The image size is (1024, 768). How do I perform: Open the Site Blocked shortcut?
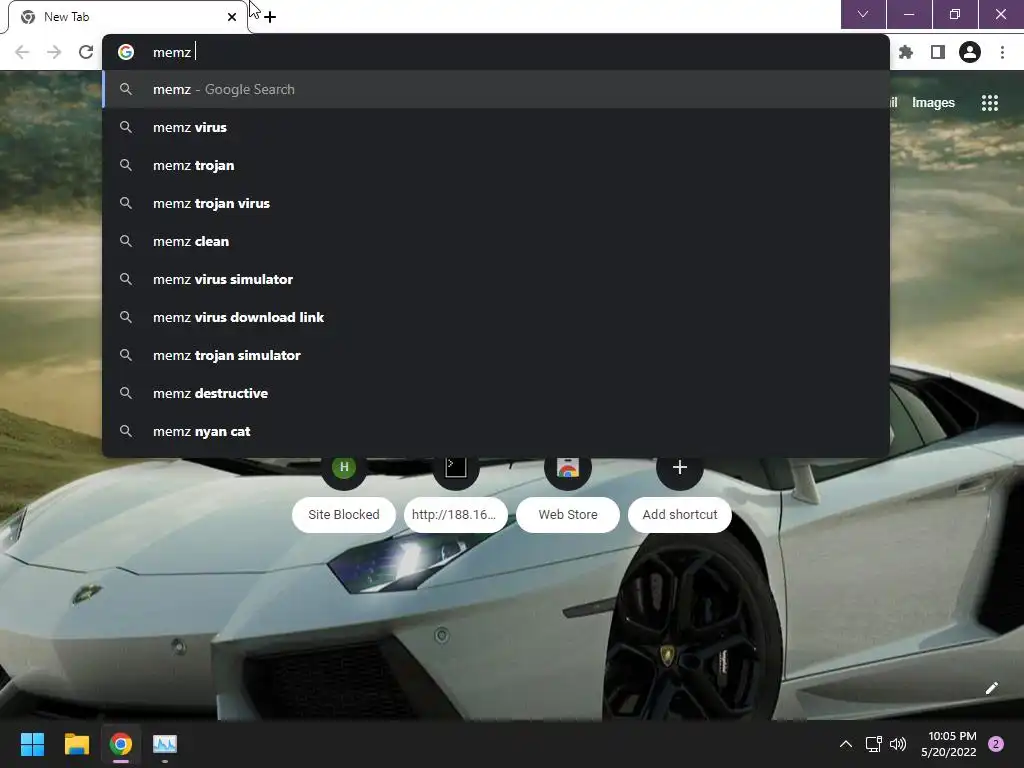click(344, 515)
